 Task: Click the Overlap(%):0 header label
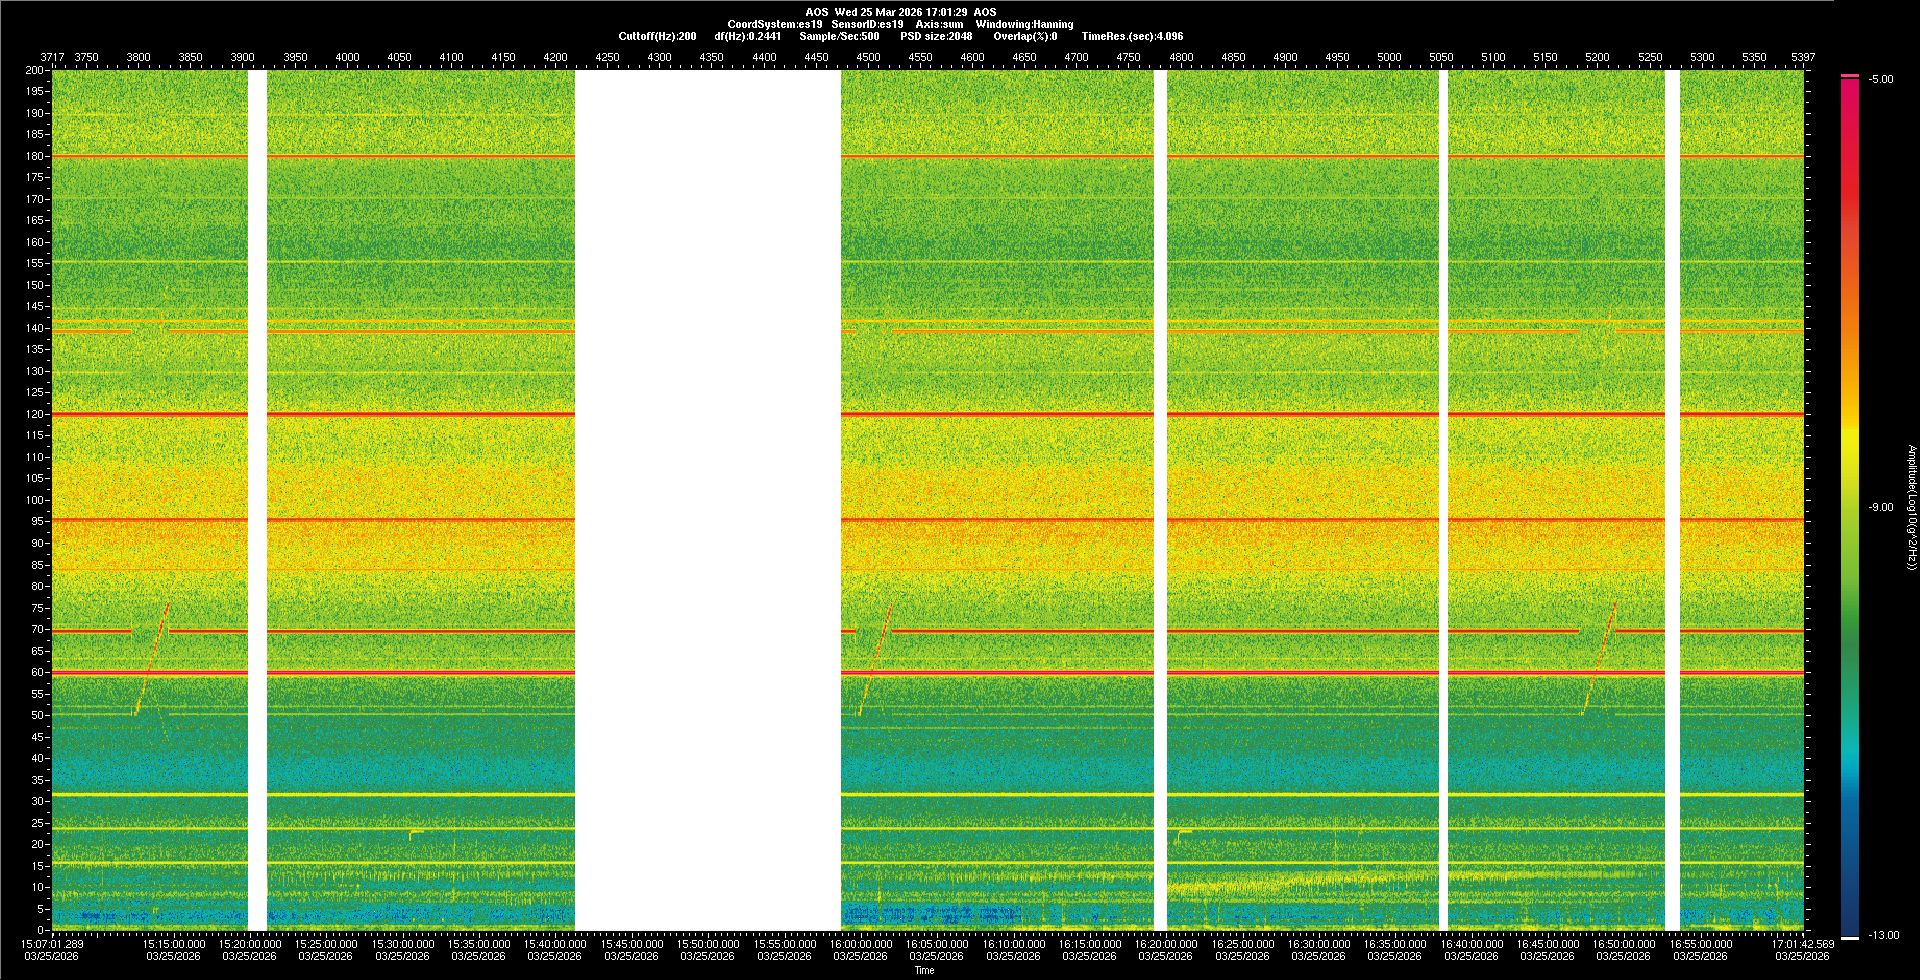click(1025, 37)
